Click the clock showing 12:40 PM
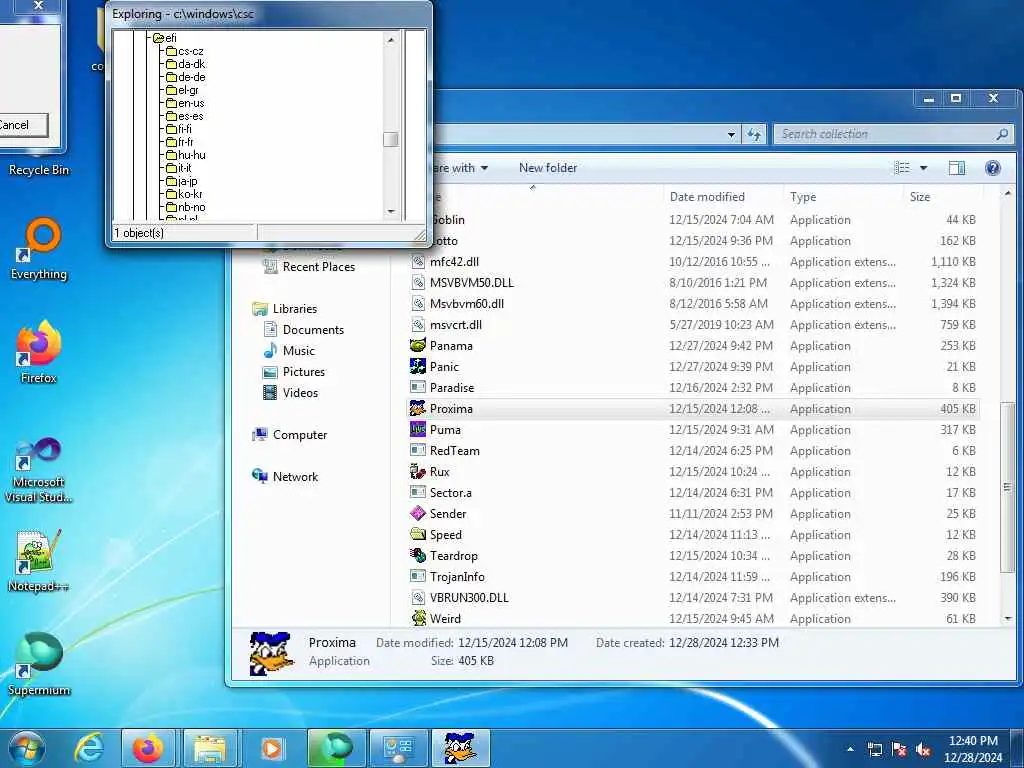The image size is (1024, 768). (973, 741)
